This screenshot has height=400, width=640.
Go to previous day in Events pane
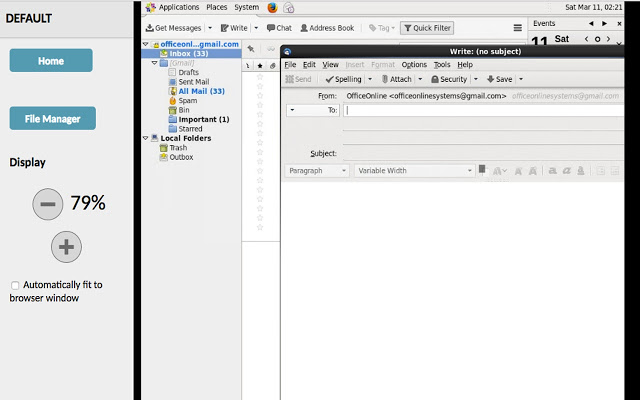587,39
